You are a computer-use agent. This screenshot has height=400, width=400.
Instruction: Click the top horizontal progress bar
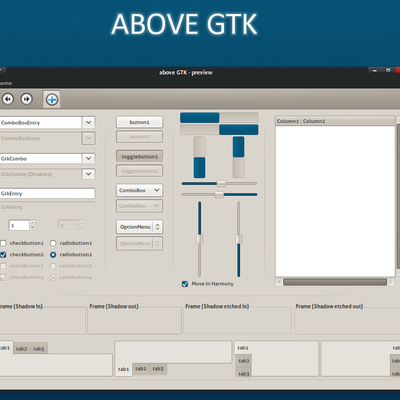[x=219, y=118]
